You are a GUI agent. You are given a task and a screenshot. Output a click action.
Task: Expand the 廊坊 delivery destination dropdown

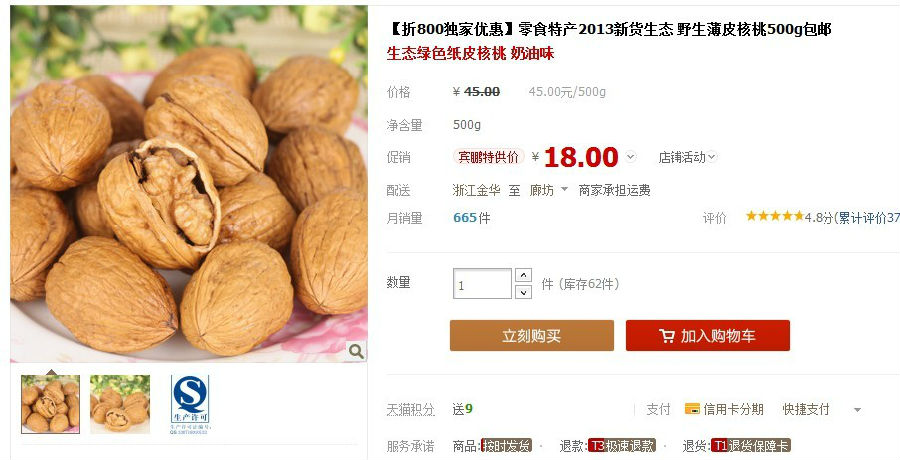(565, 189)
